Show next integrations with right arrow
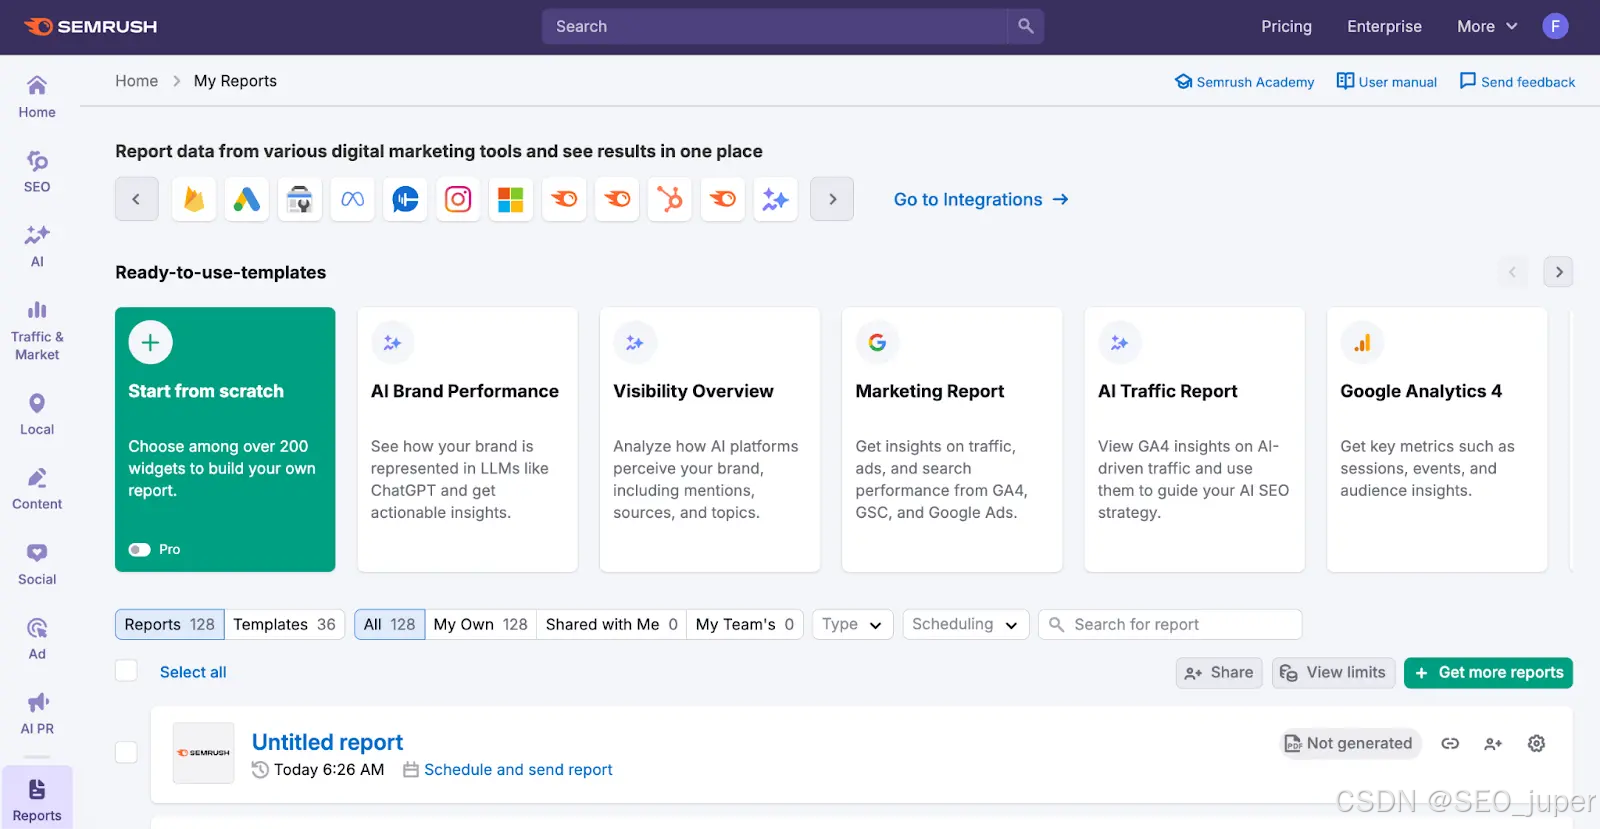Viewport: 1600px width, 829px height. tap(832, 199)
